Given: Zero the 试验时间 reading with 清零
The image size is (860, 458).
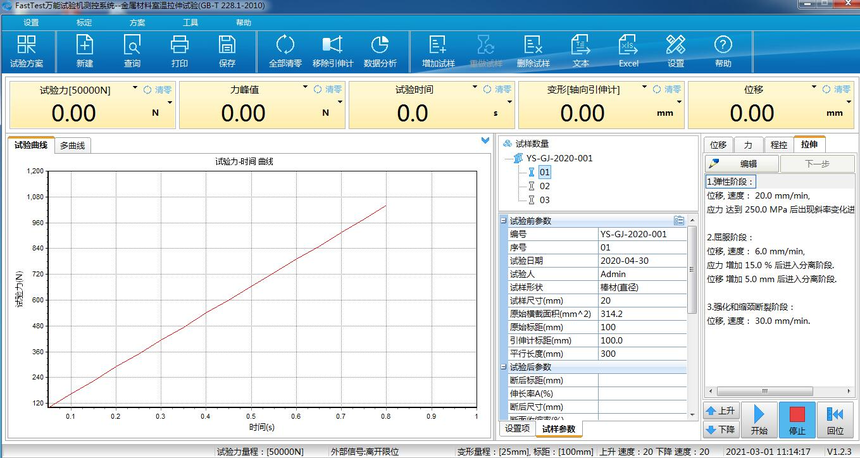Looking at the screenshot, I should [x=497, y=89].
